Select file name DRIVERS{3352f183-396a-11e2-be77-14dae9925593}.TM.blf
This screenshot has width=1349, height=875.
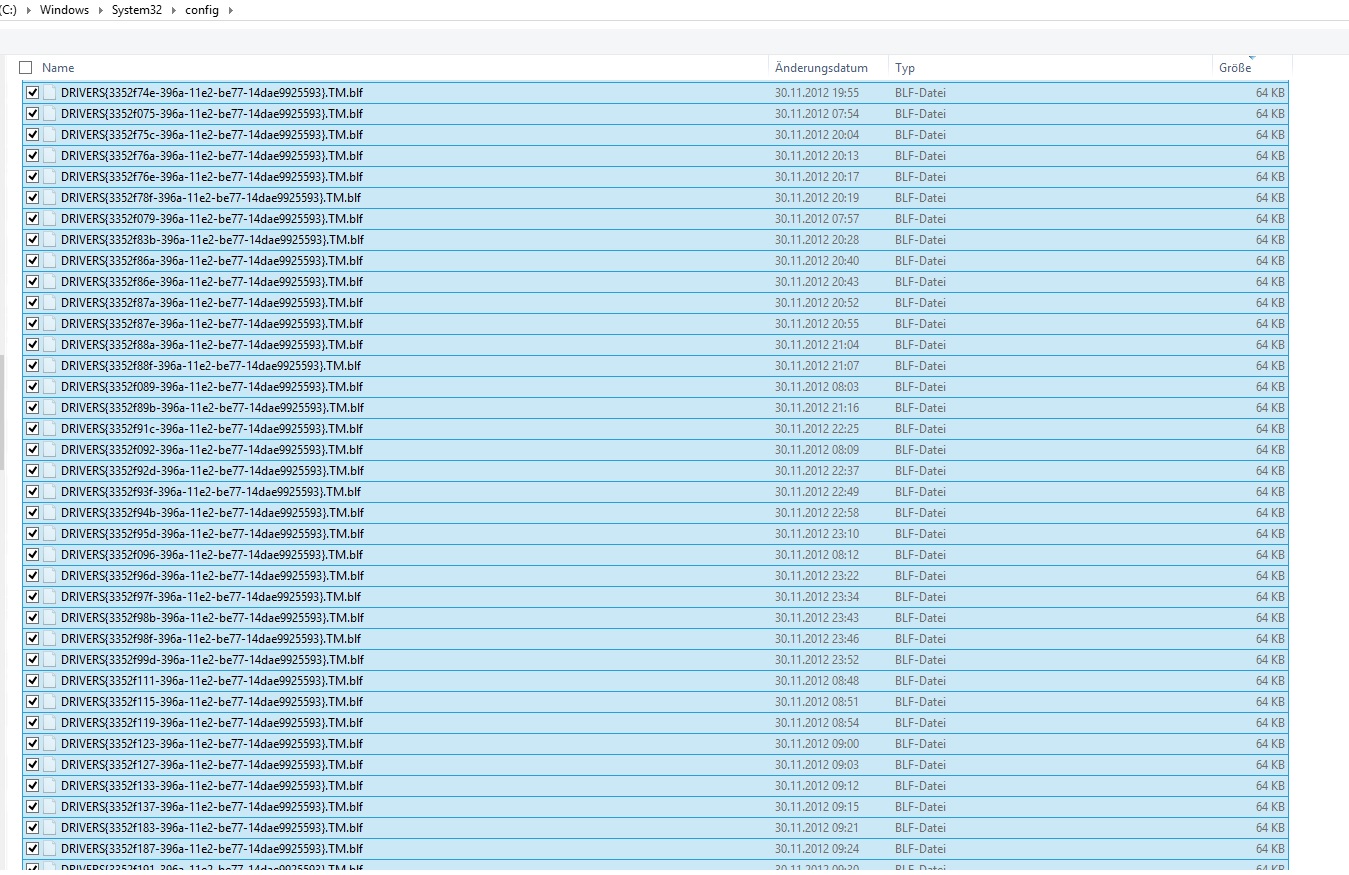coord(212,828)
